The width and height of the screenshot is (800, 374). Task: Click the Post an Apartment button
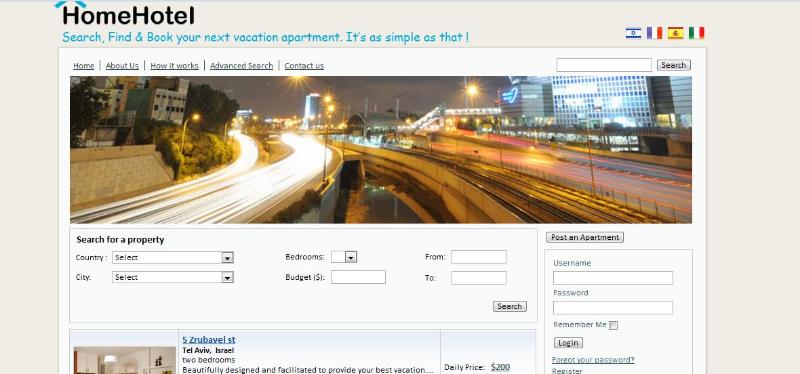(x=585, y=237)
